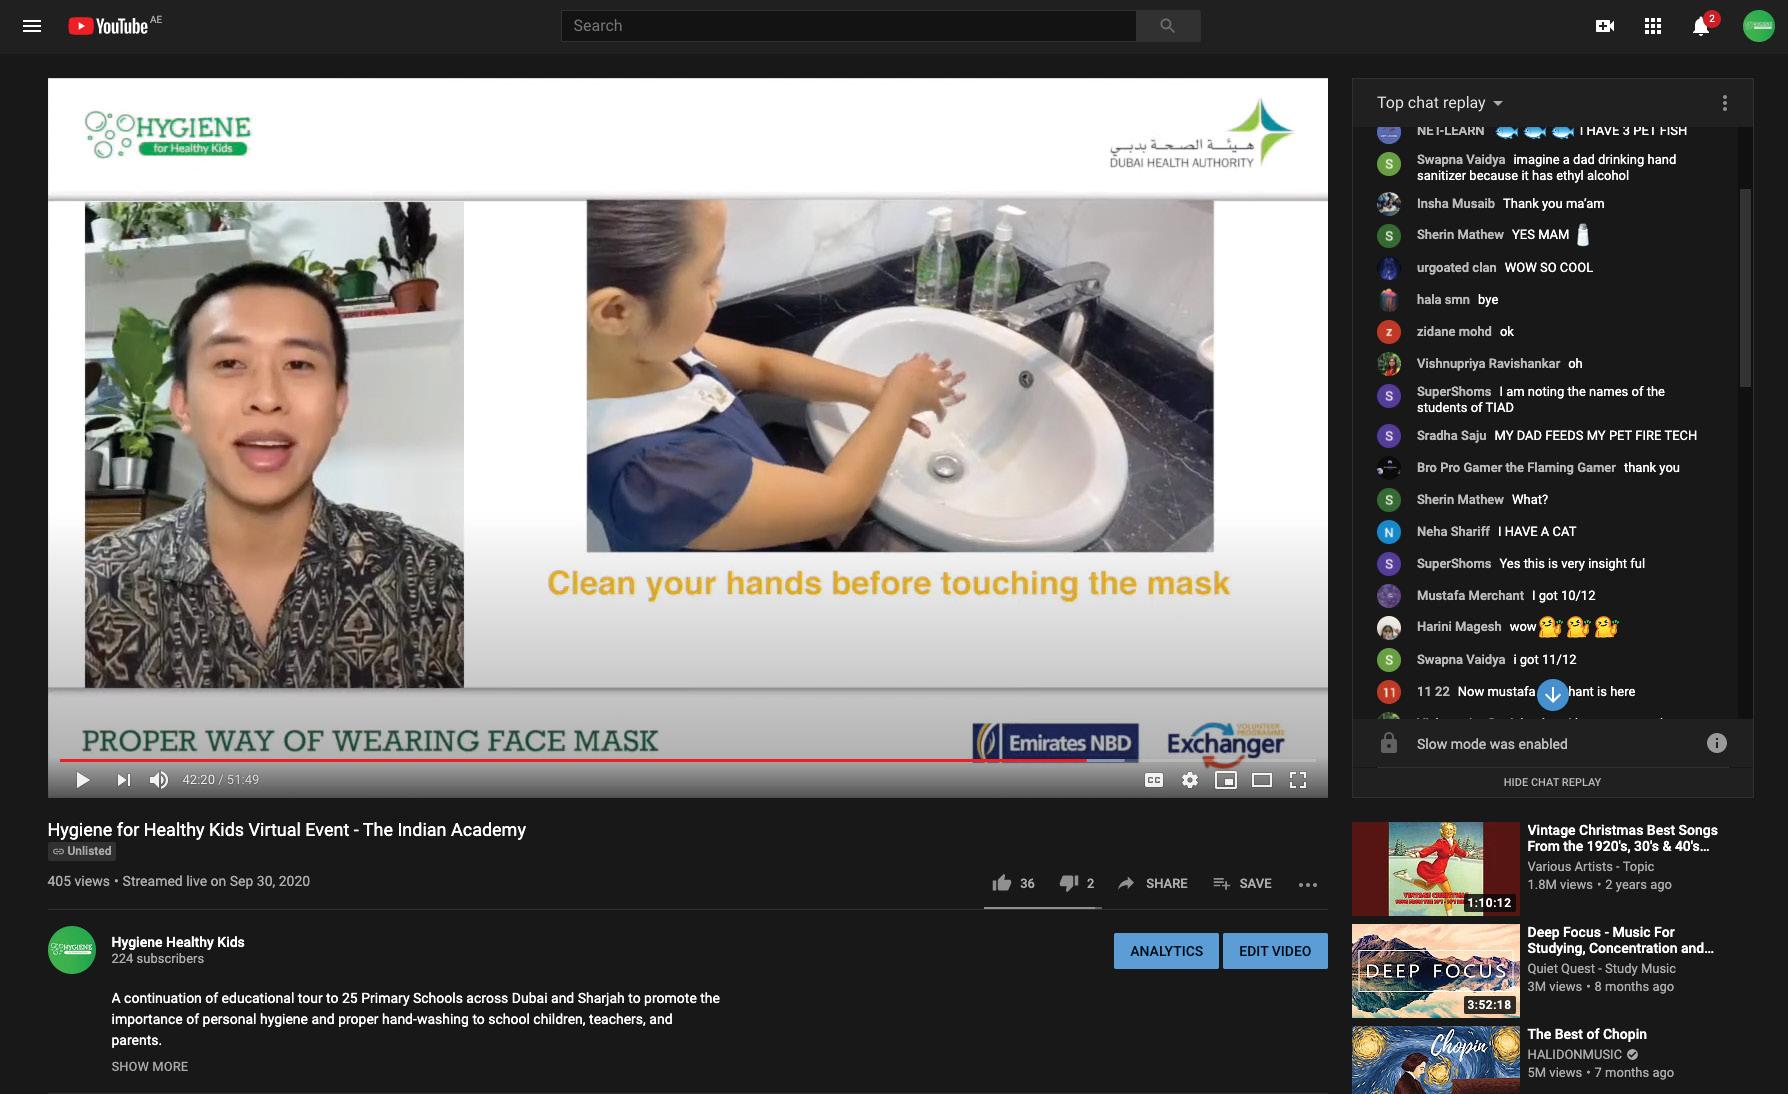Click Bro Pro Gamer the Flaming Gamer name
Viewport: 1788px width, 1094px height.
click(1516, 467)
